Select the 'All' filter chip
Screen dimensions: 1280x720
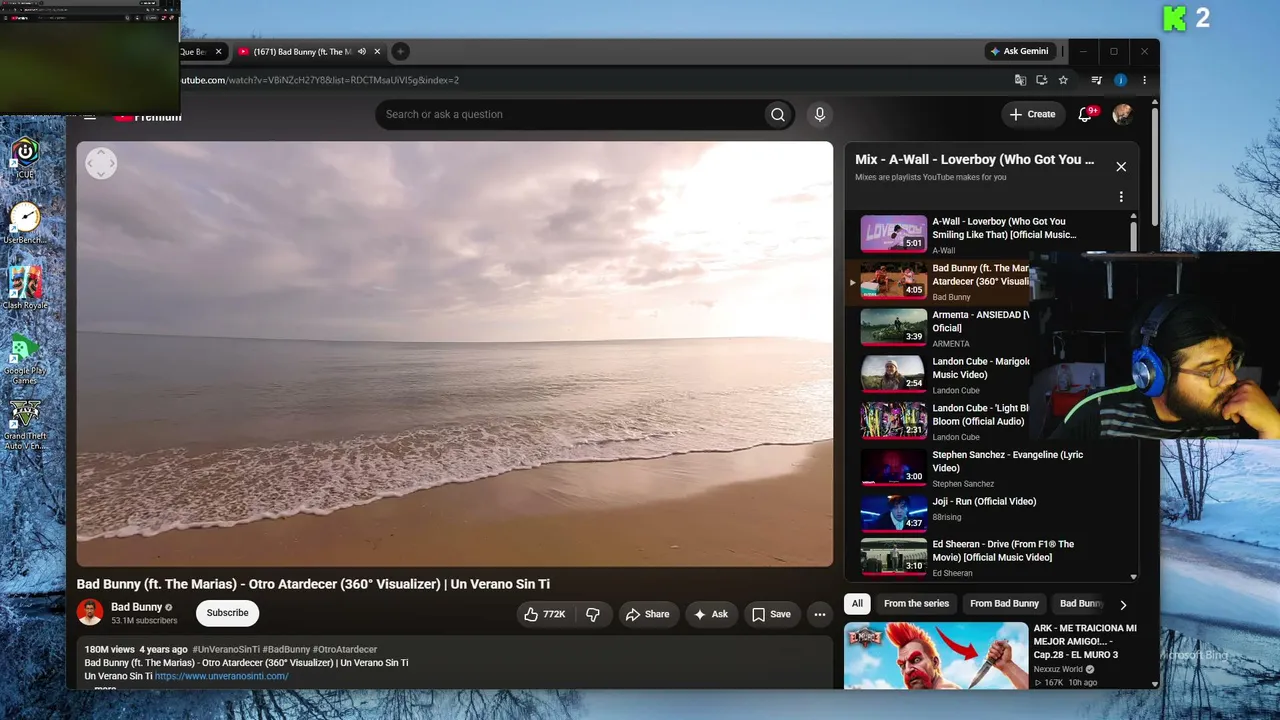coord(857,604)
